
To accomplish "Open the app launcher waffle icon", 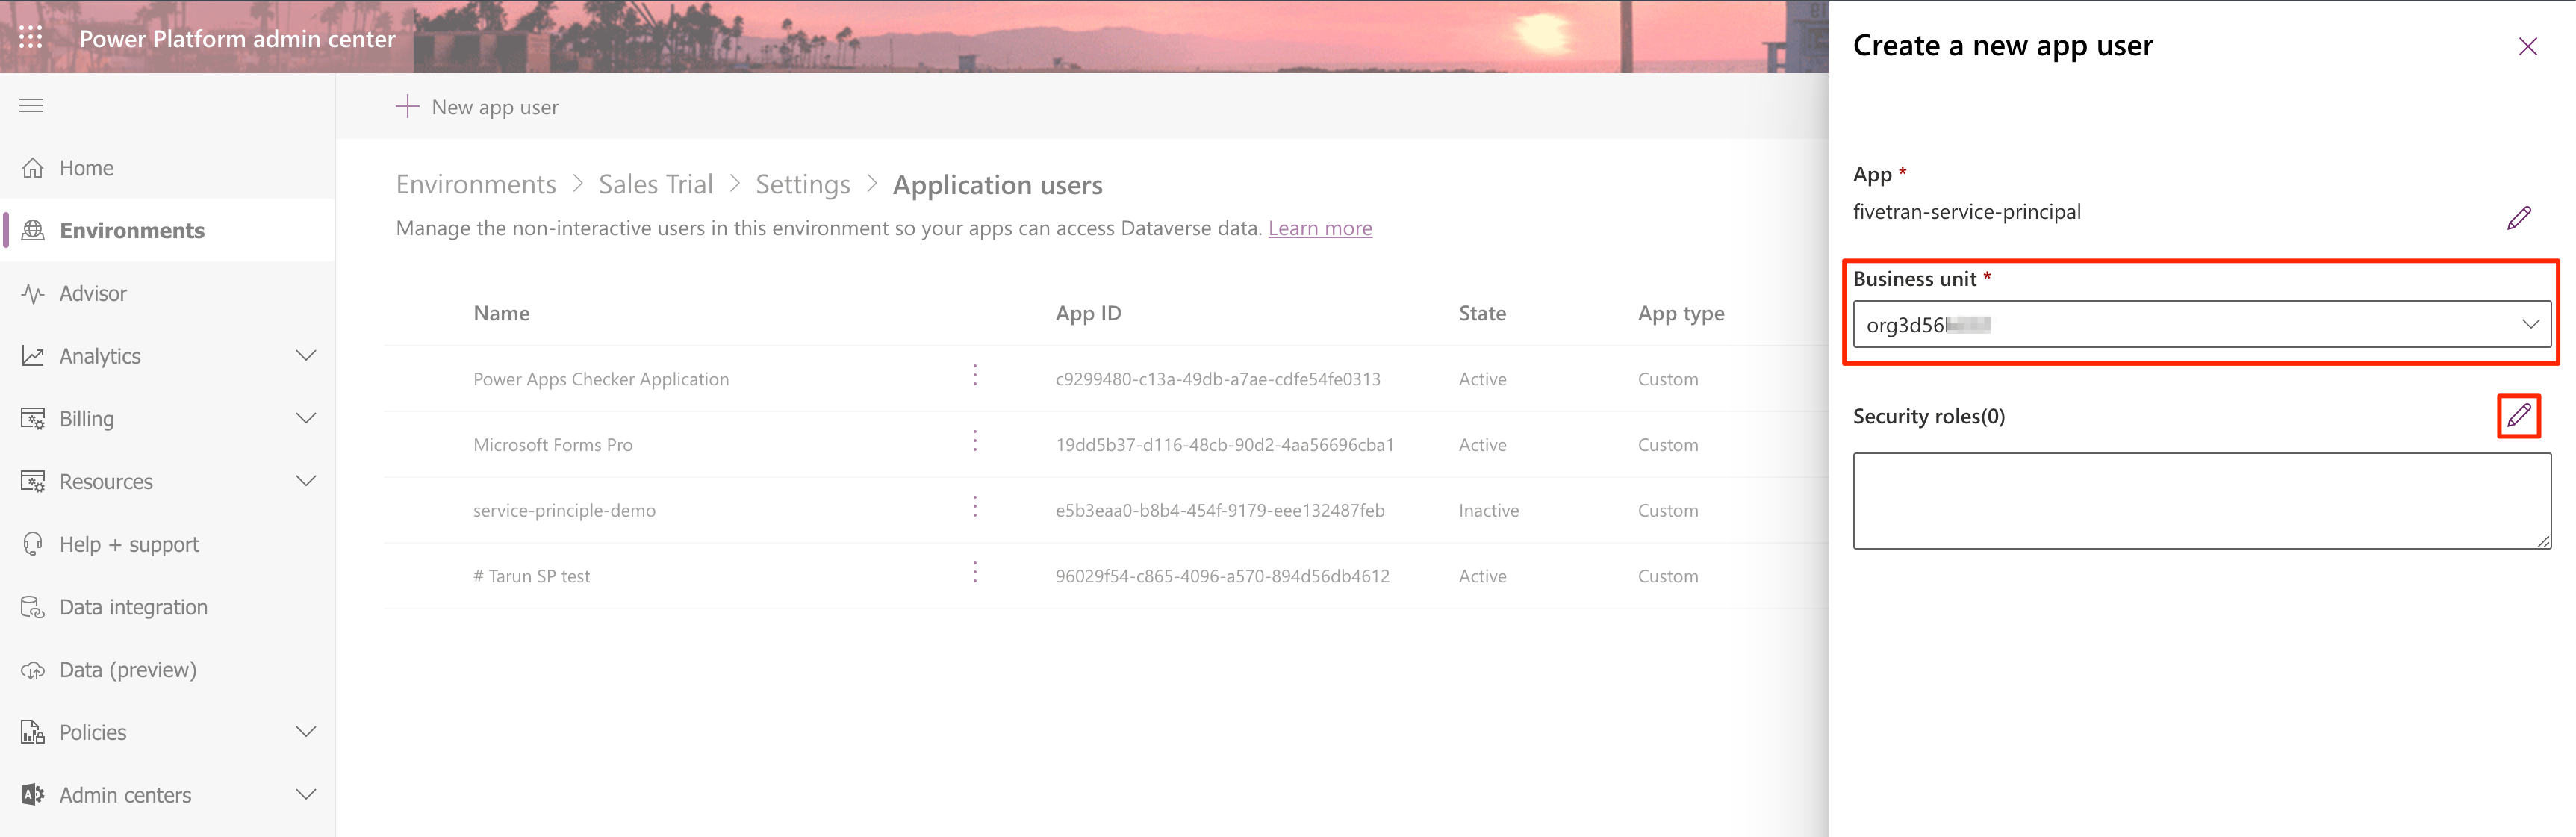I will coord(31,38).
